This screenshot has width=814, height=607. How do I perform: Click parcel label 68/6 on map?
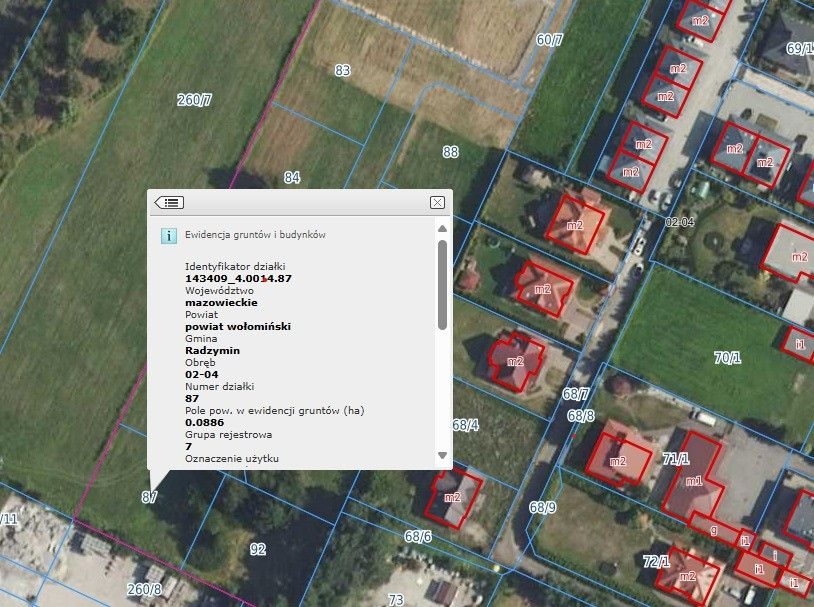(418, 536)
